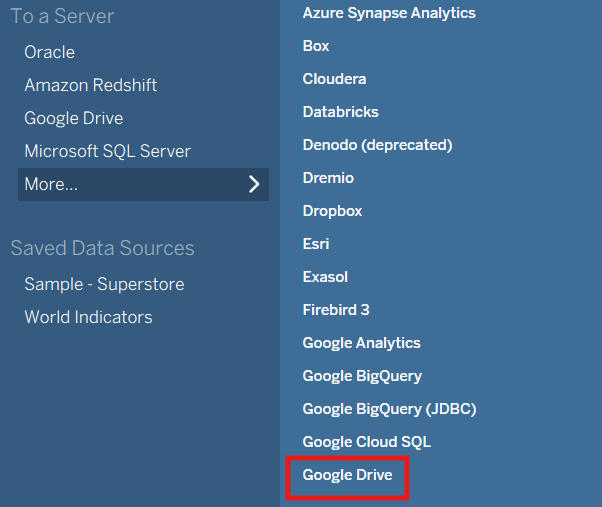Choose Google Drive in the left To a Server list

74,118
